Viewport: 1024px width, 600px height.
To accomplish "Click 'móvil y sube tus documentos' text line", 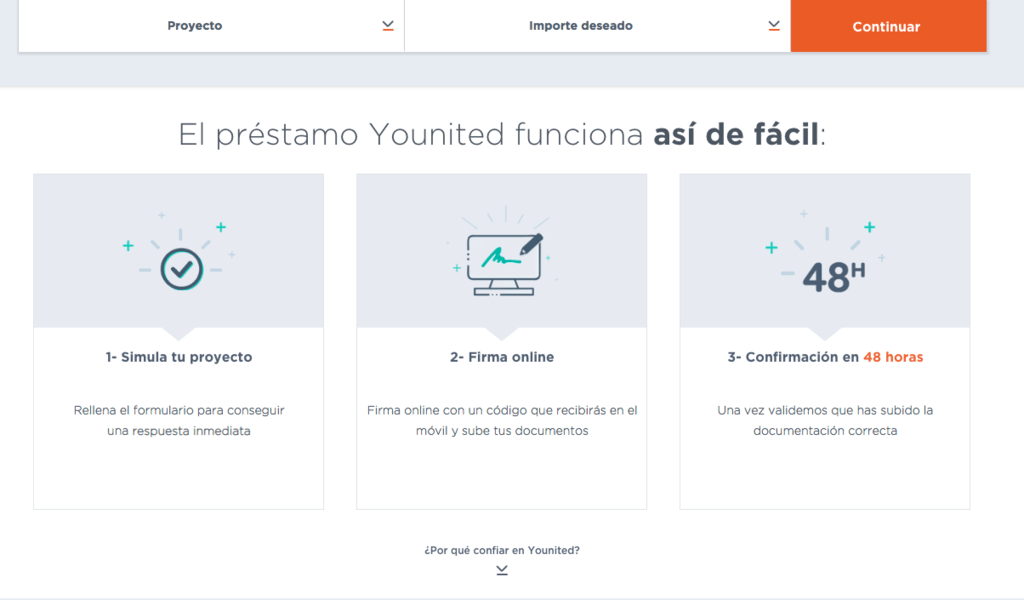I will (x=502, y=431).
